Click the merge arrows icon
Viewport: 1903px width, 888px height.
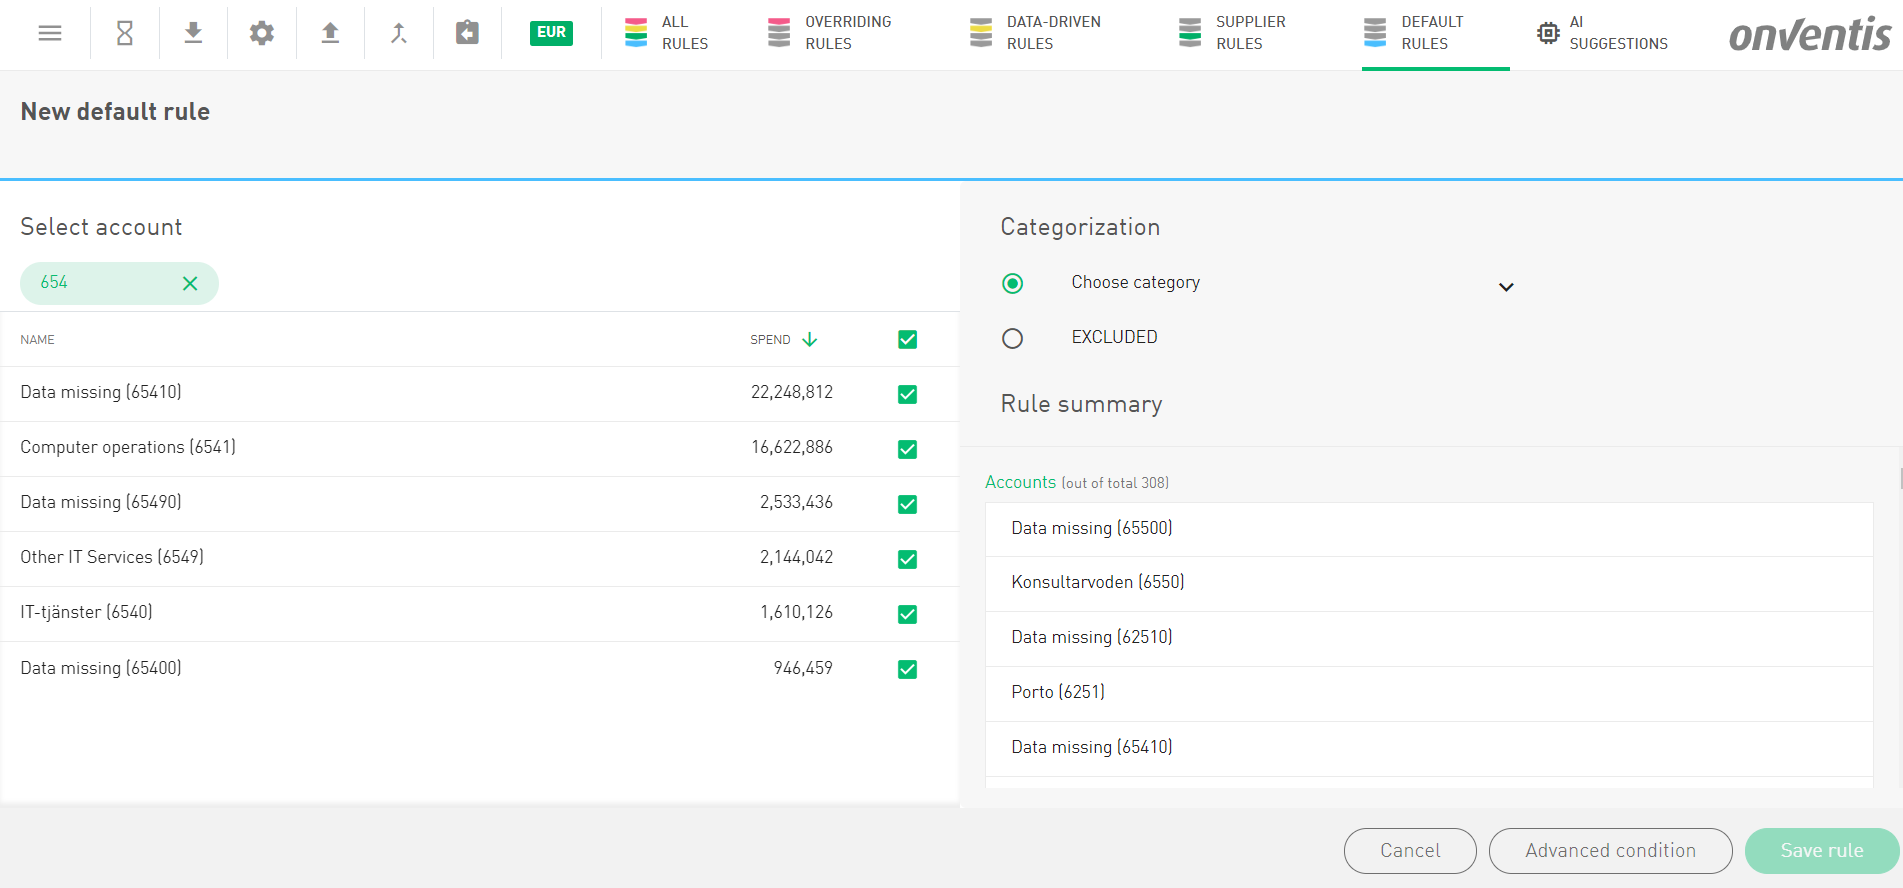coord(399,33)
